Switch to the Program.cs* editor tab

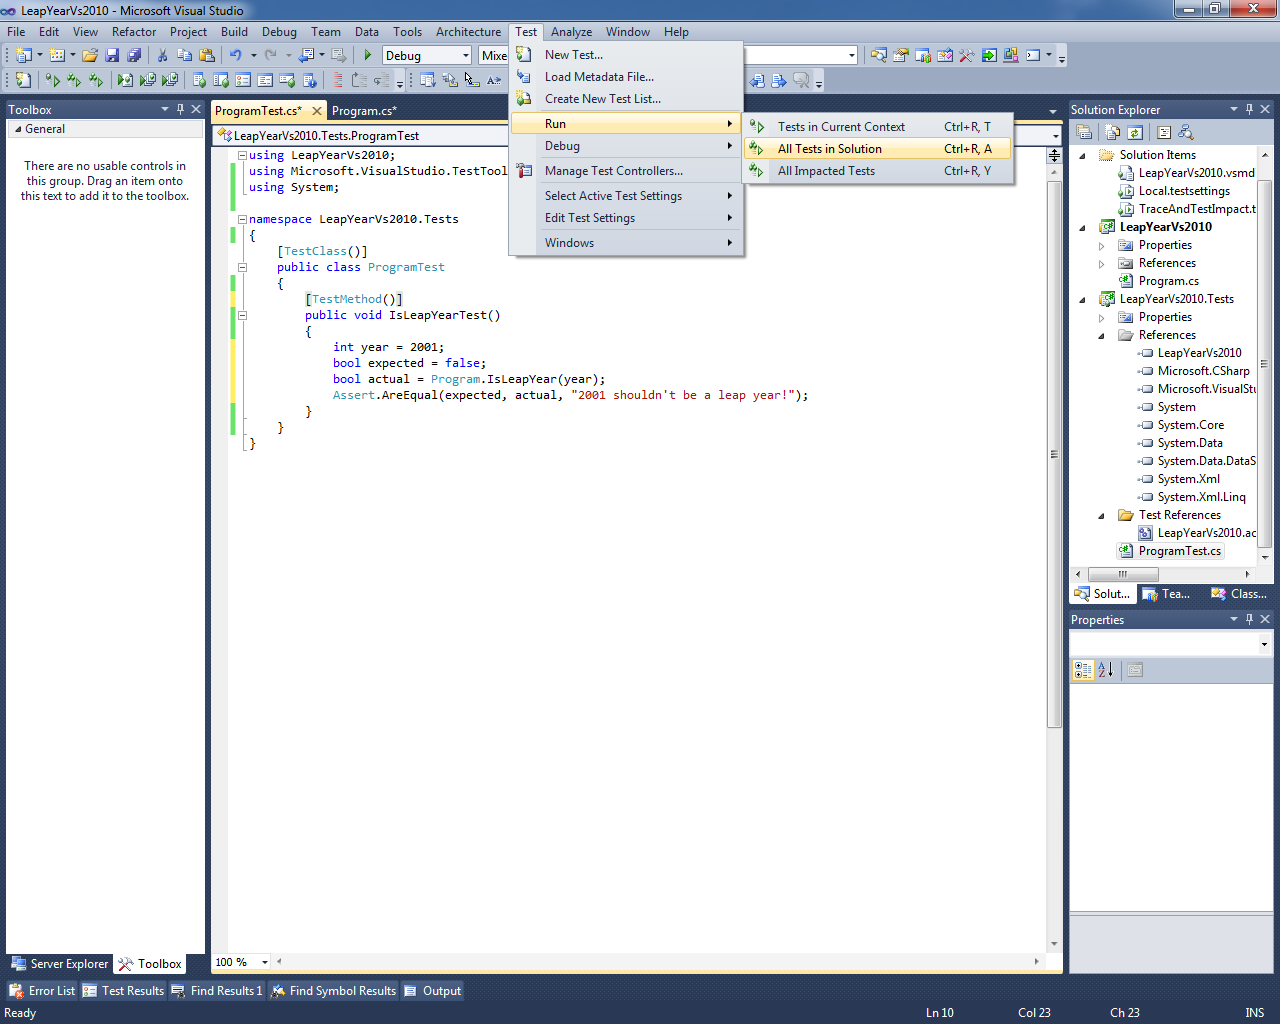click(364, 111)
